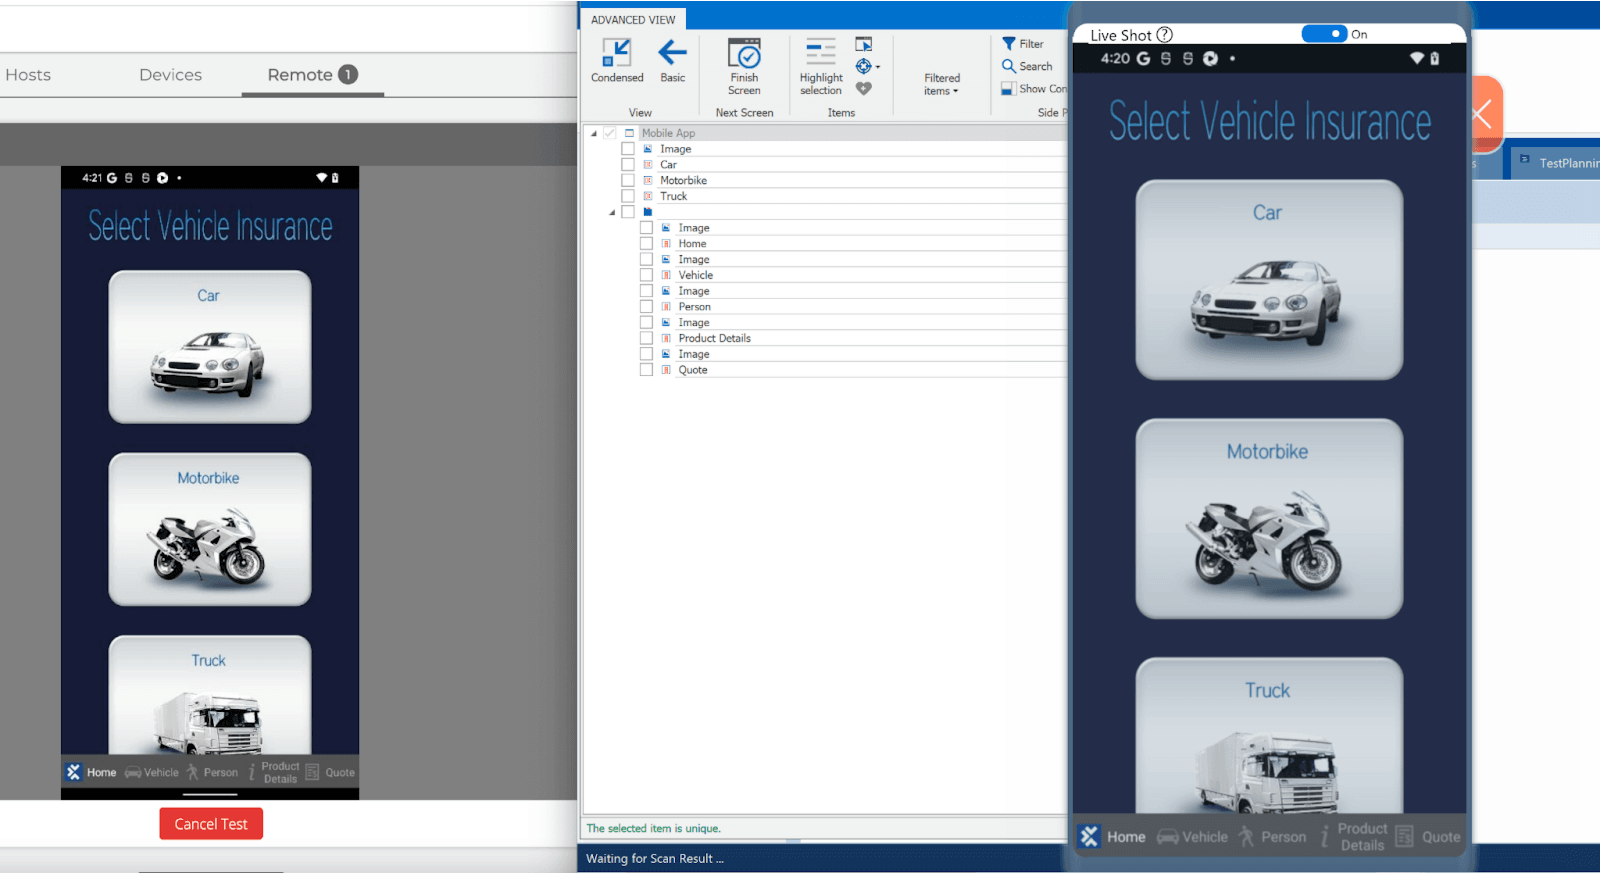This screenshot has width=1601, height=873.
Task: Tap Home in Live Shot bottom navigation
Action: pos(1113,837)
